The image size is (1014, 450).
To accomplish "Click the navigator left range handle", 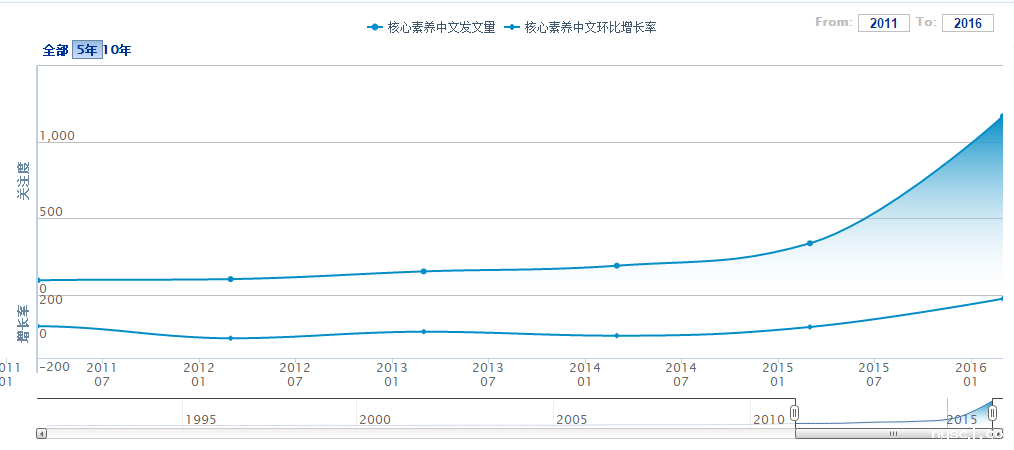I will pos(795,412).
